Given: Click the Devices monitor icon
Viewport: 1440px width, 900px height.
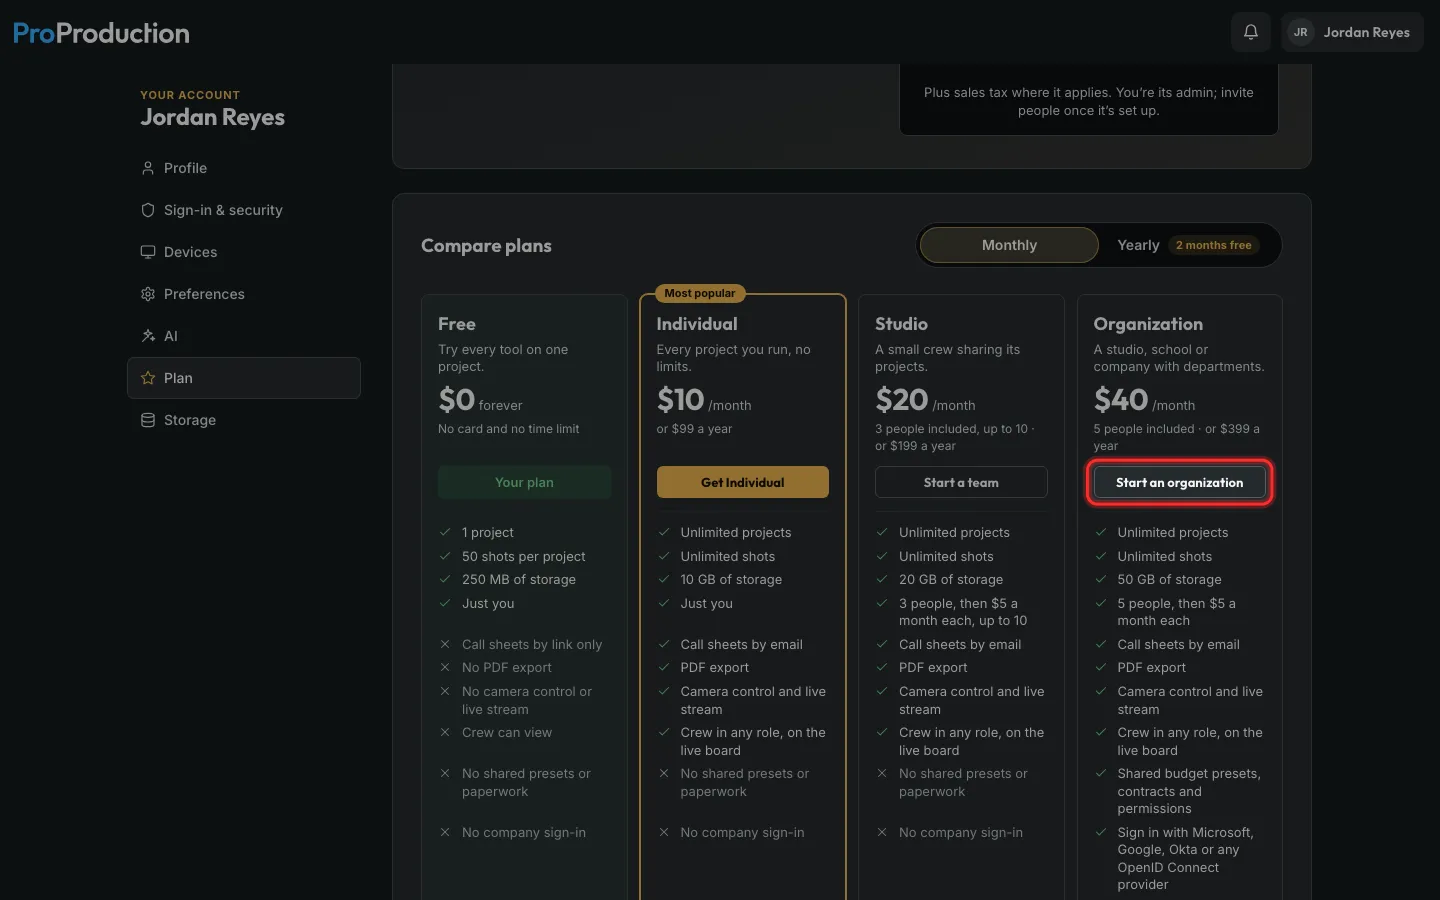Looking at the screenshot, I should tap(148, 252).
